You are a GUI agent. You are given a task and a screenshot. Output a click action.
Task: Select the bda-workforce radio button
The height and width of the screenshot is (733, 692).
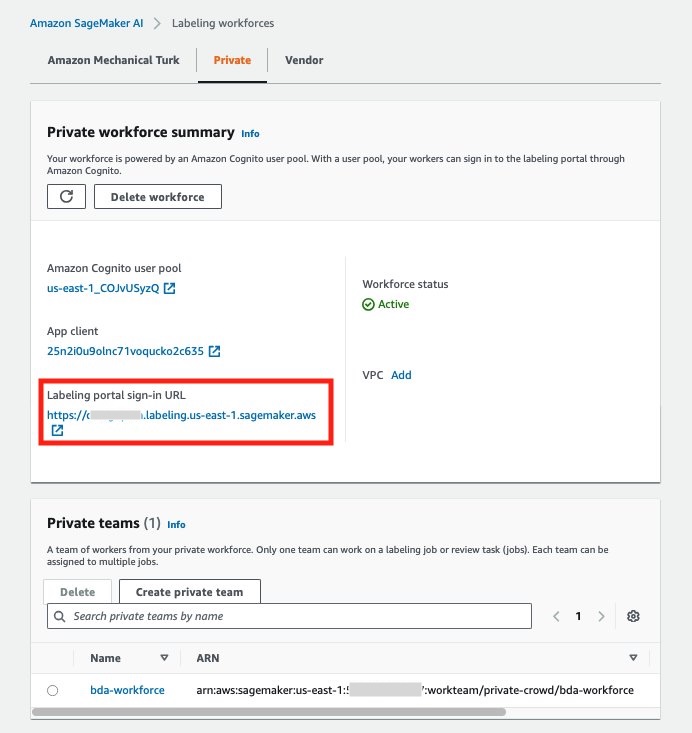click(53, 690)
